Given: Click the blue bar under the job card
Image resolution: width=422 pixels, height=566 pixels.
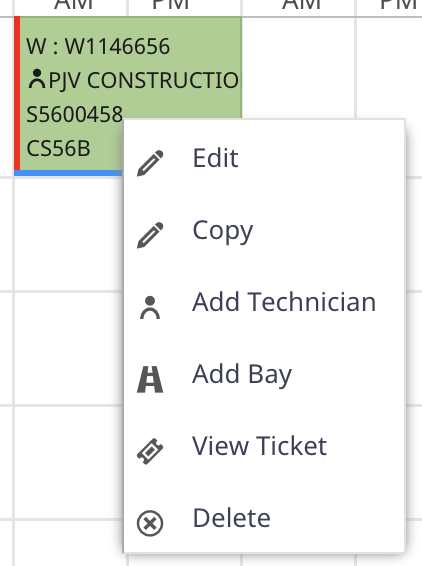Looking at the screenshot, I should click(x=68, y=173).
